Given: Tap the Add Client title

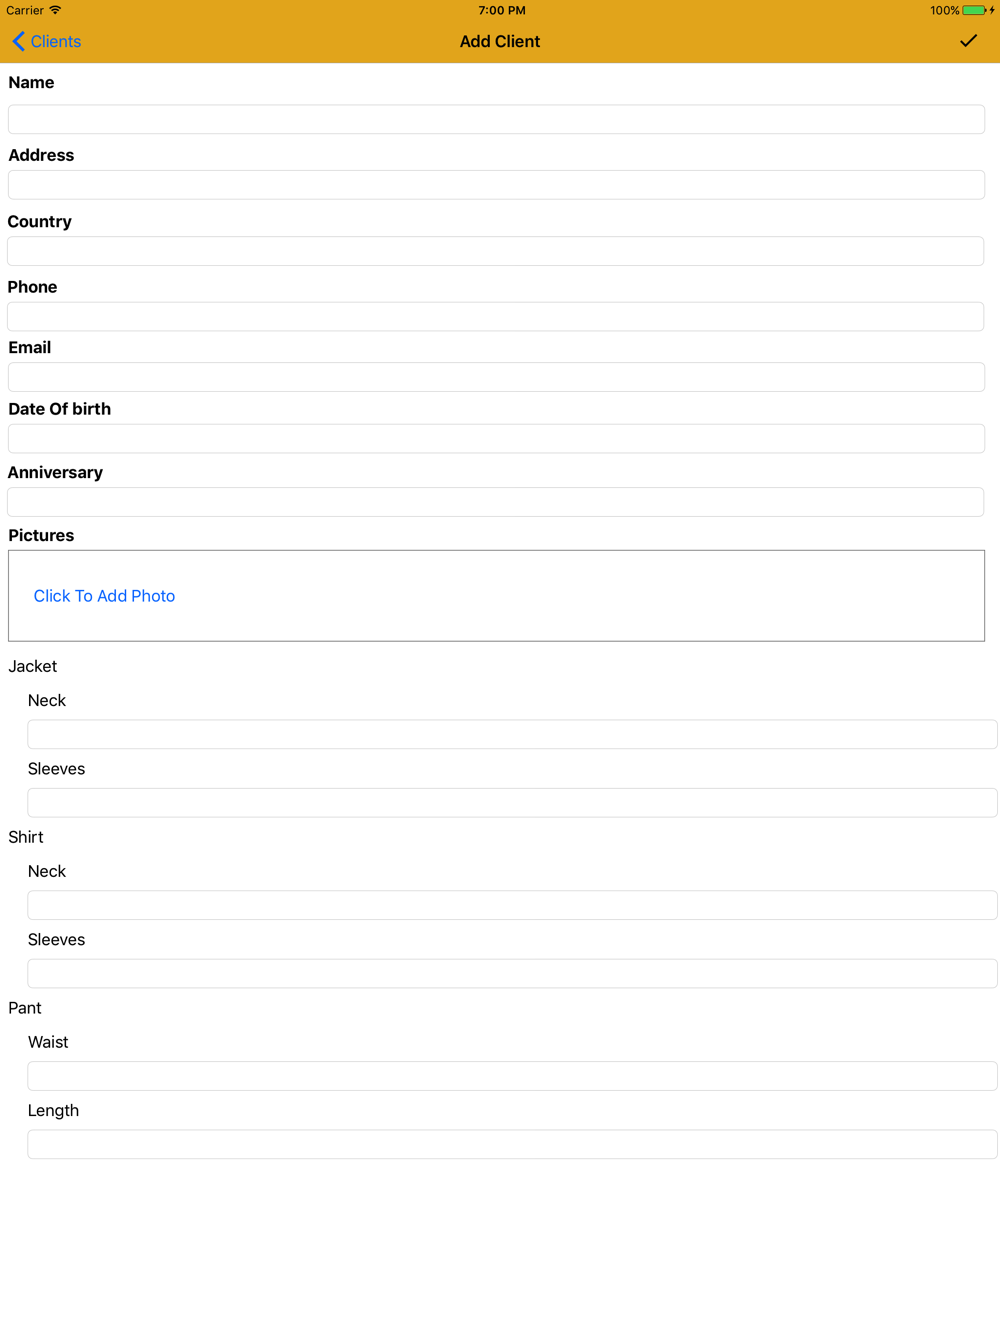Looking at the screenshot, I should (500, 41).
